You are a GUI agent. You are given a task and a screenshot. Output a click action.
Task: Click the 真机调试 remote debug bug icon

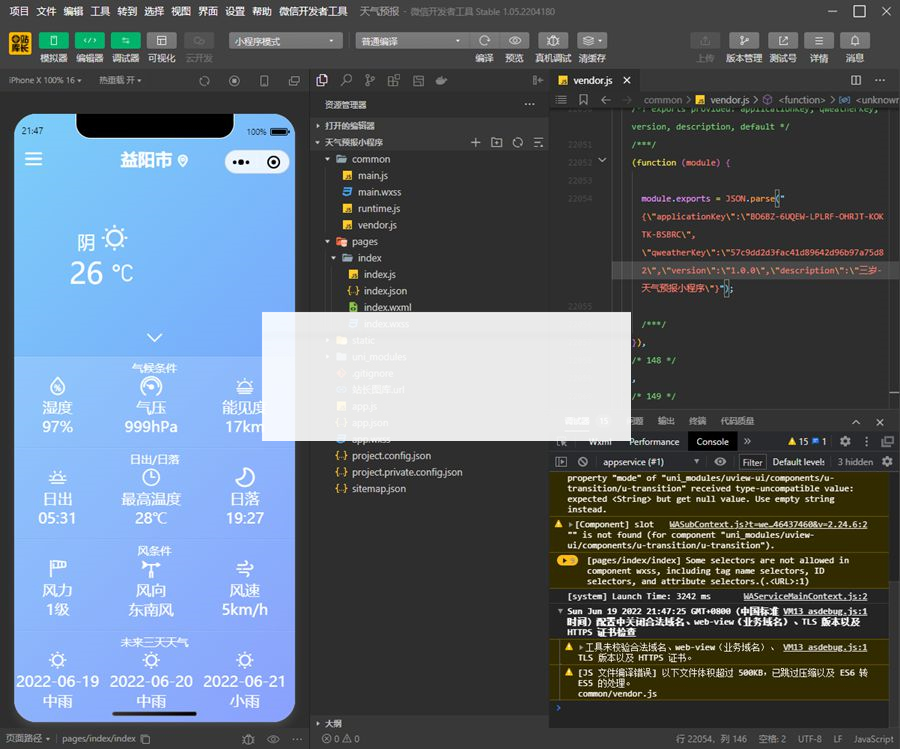coord(552,41)
